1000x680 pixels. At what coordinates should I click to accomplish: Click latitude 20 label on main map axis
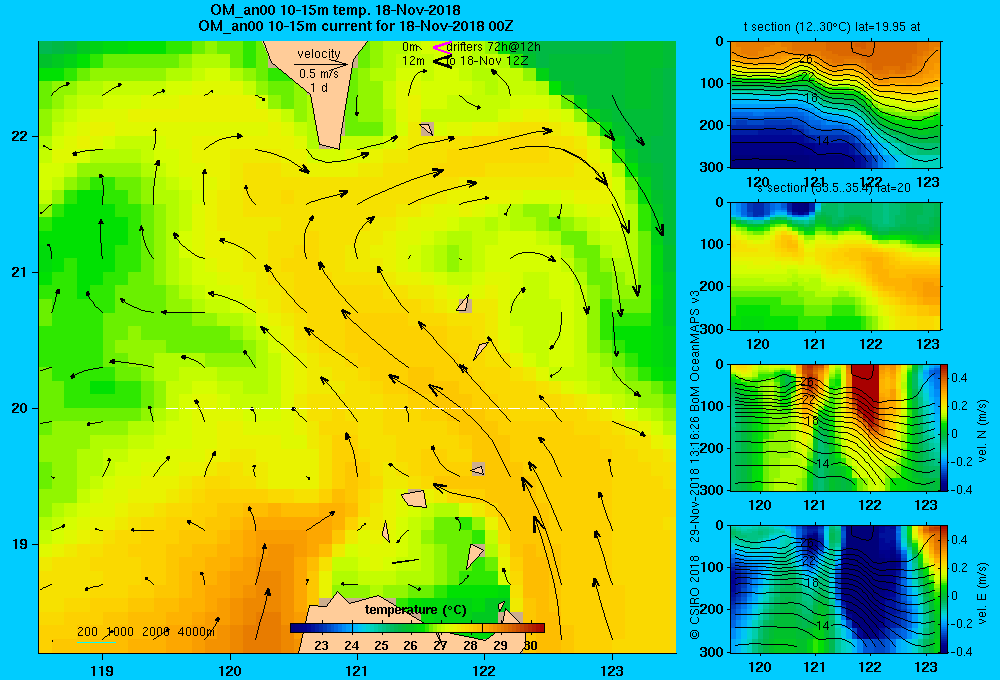coord(20,408)
